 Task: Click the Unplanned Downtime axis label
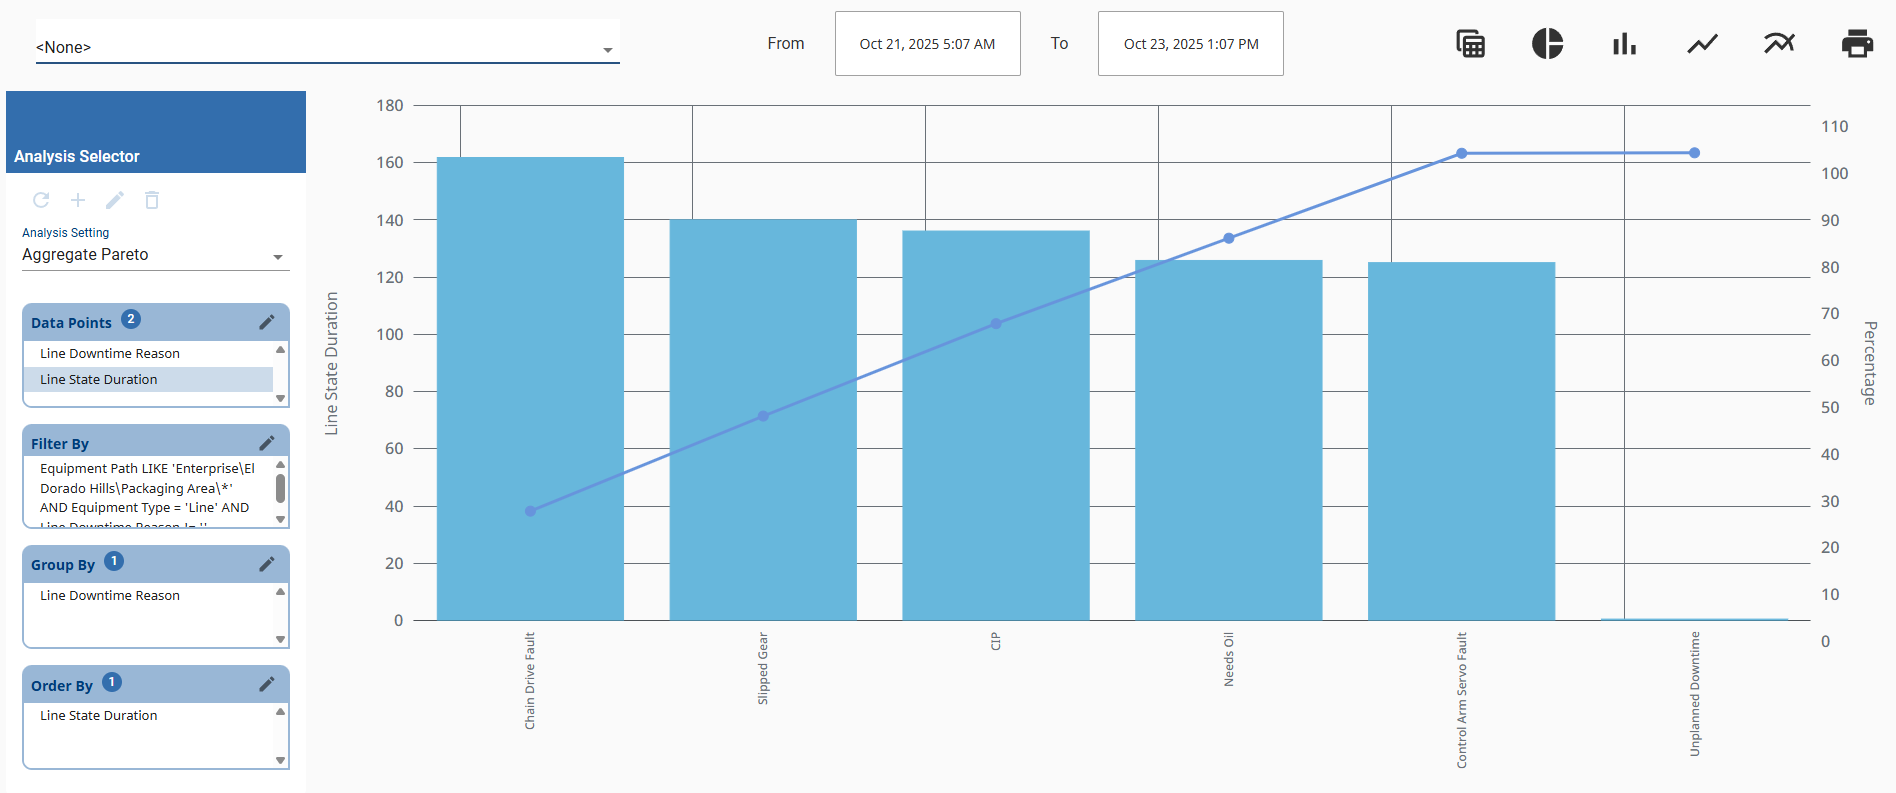pos(1694,693)
